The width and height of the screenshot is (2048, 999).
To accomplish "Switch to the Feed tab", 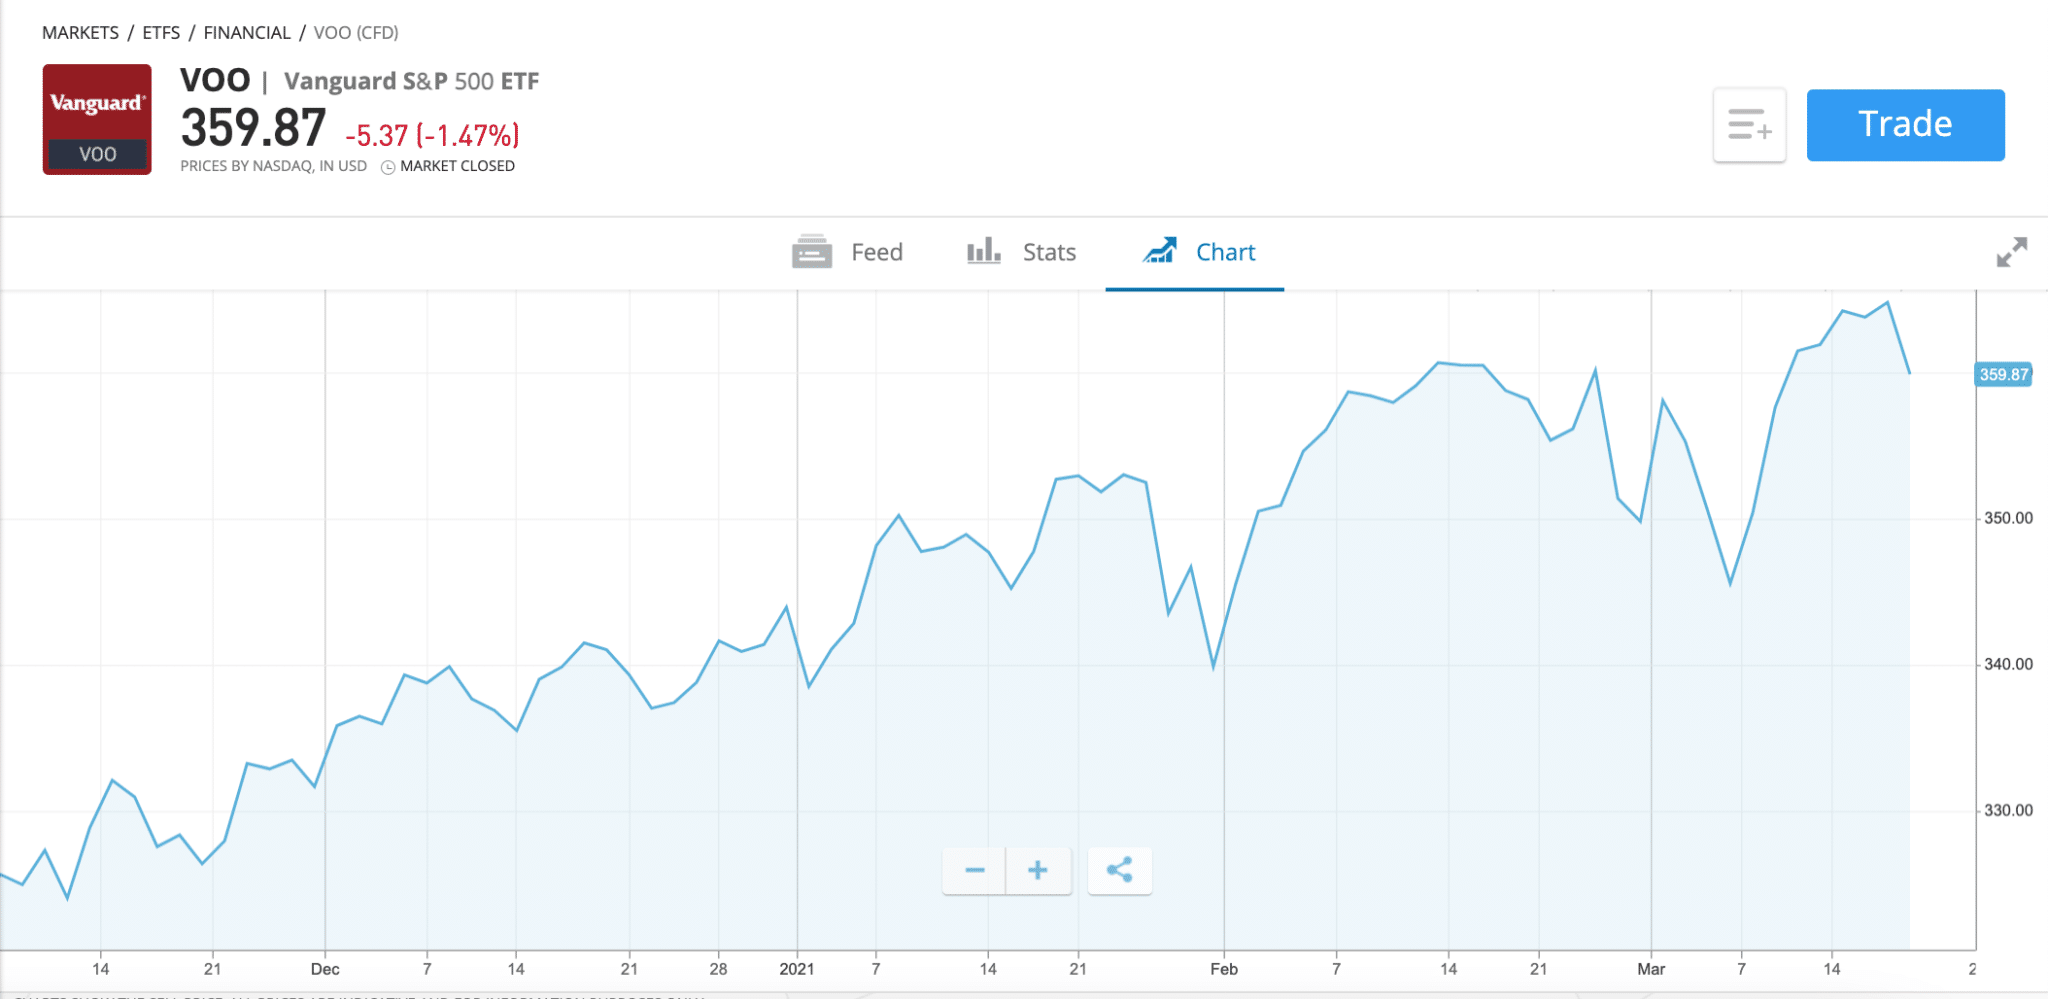I will point(847,252).
